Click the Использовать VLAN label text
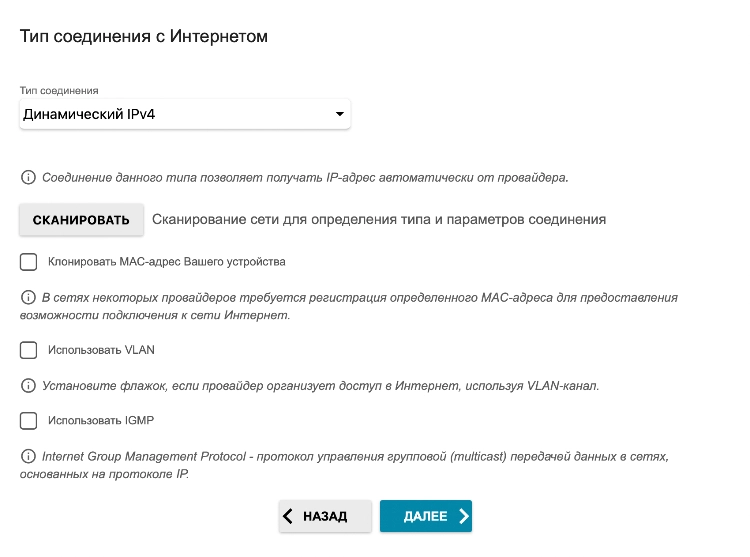Screen dimensions: 750x557 coord(101,350)
